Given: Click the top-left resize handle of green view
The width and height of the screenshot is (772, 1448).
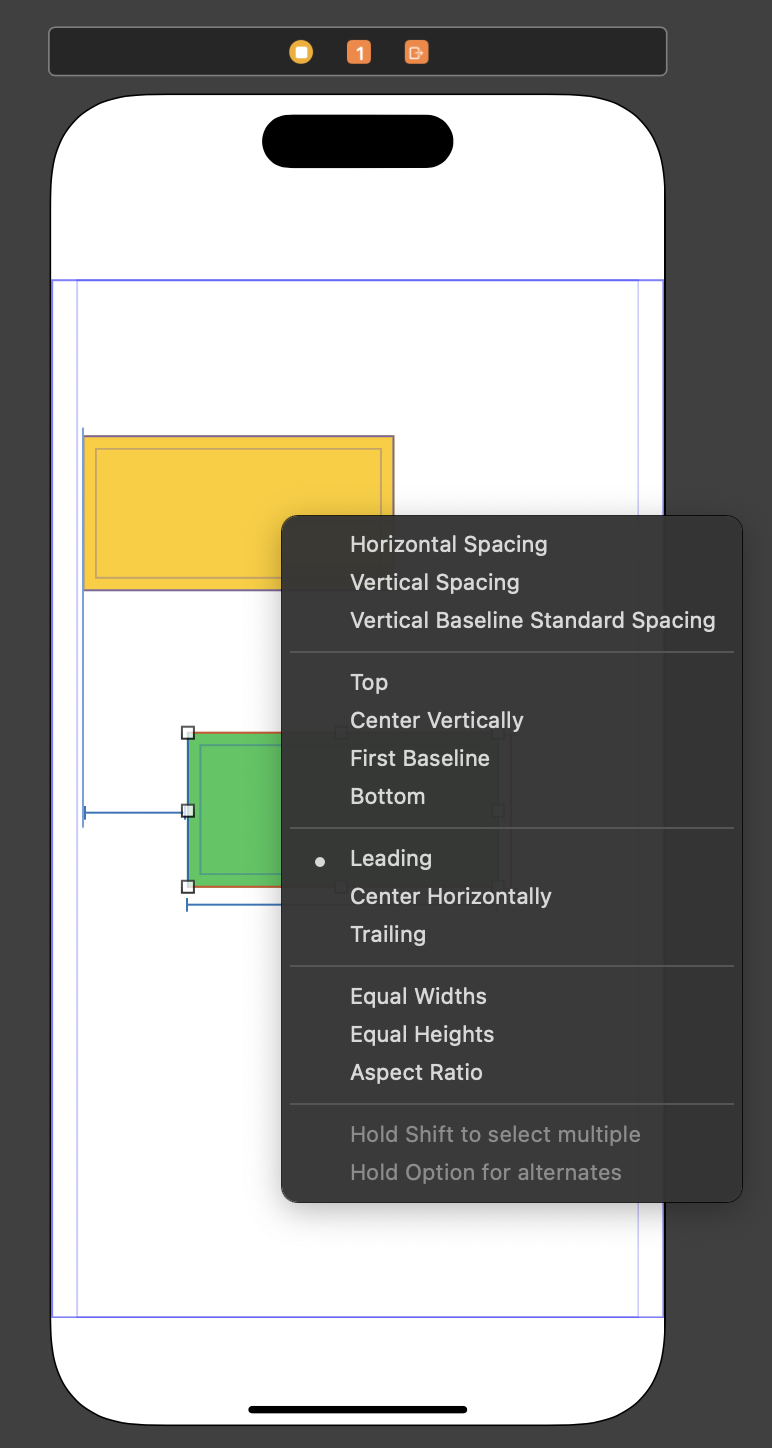Looking at the screenshot, I should [x=188, y=733].
